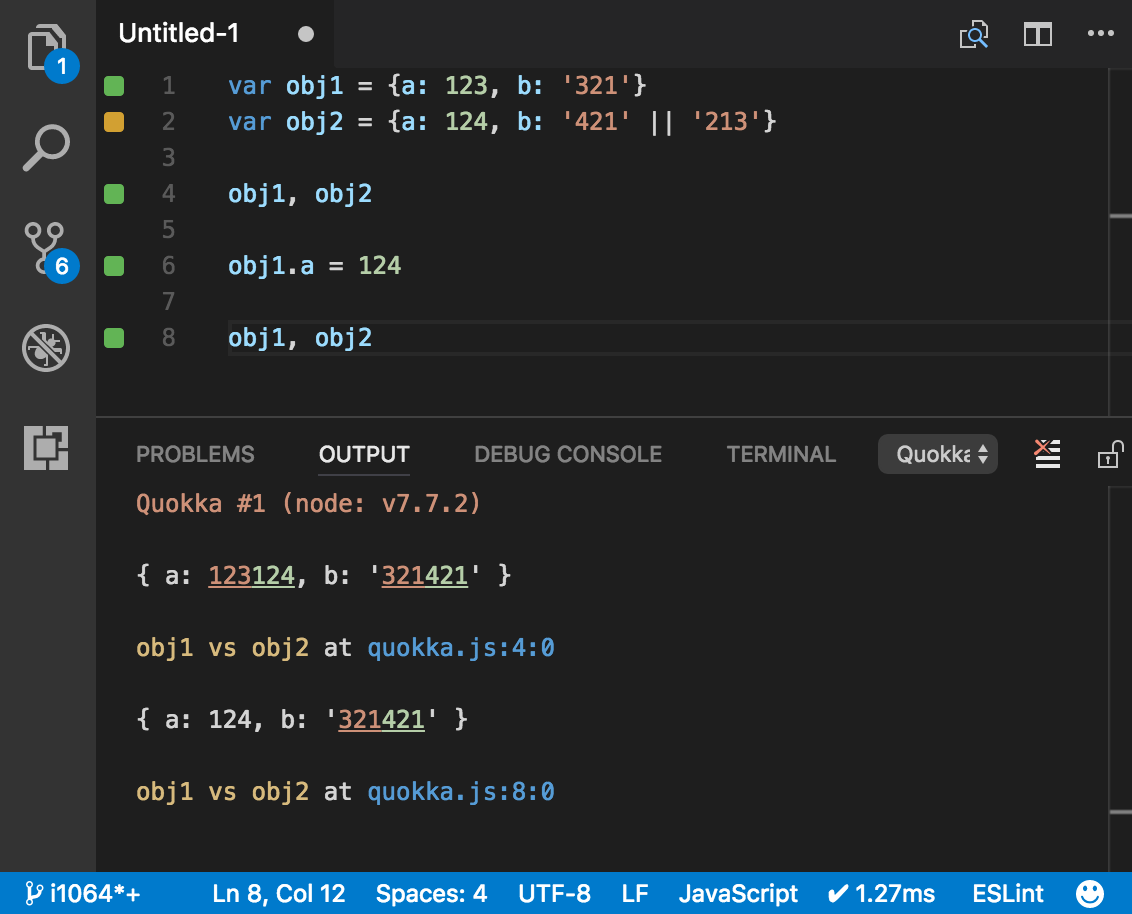This screenshot has width=1132, height=914.
Task: Click the green Quokka indicator on line 4
Action: click(x=113, y=193)
